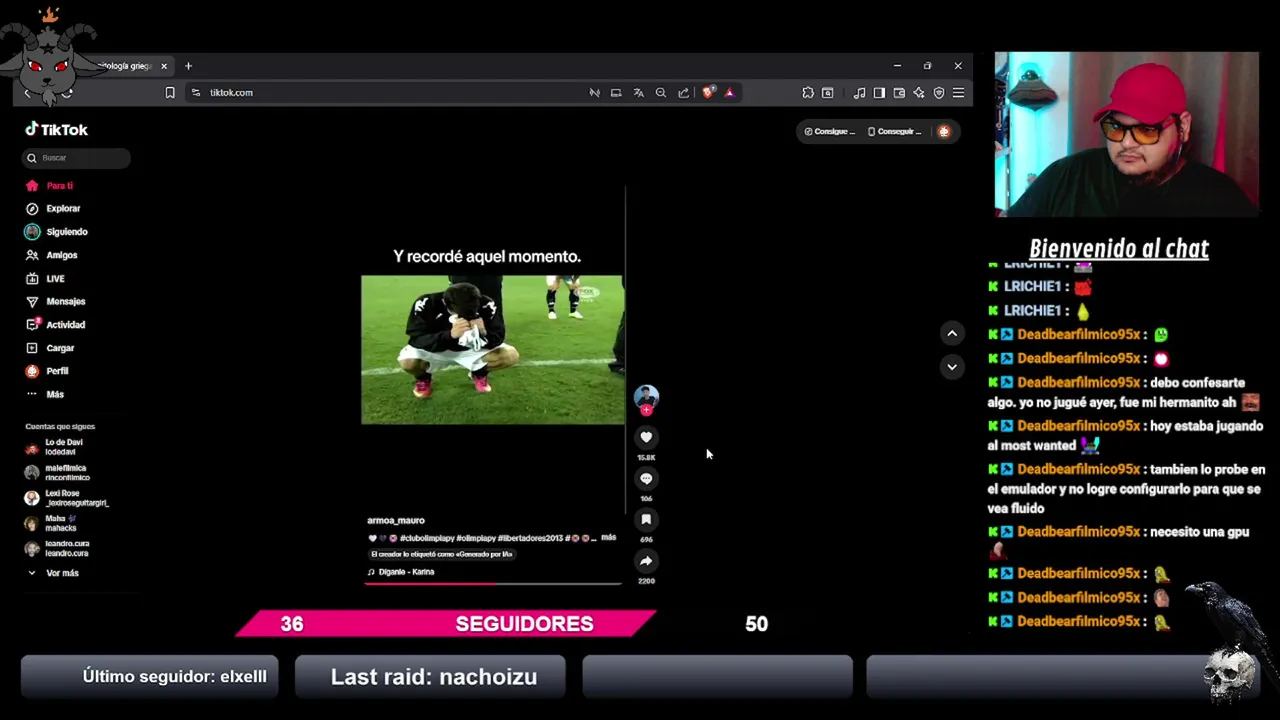This screenshot has height=720, width=1280.
Task: Open Lo de Davi account
Action: click(x=55, y=447)
